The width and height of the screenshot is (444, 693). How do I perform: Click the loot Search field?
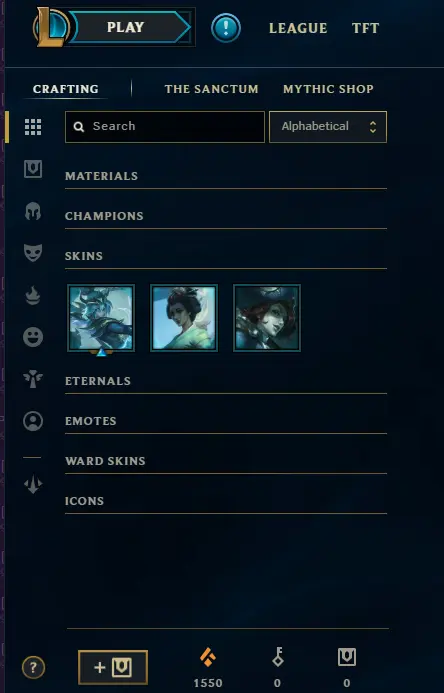point(165,127)
